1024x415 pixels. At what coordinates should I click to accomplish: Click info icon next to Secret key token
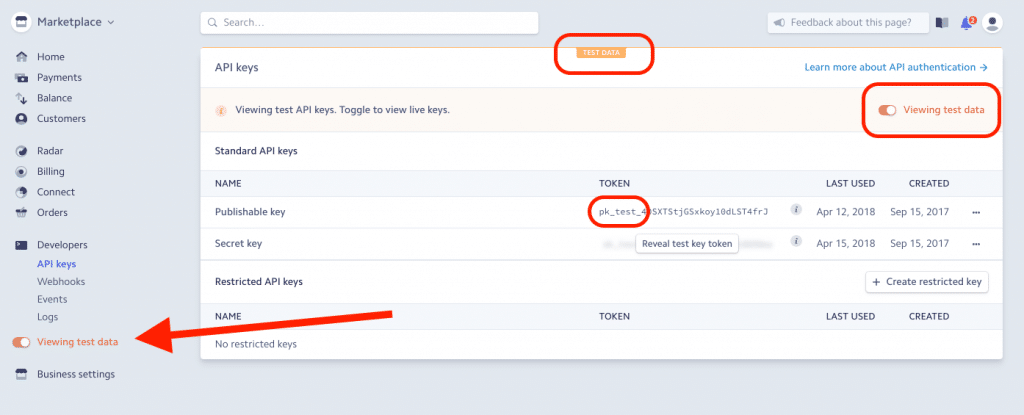pyautogui.click(x=795, y=241)
